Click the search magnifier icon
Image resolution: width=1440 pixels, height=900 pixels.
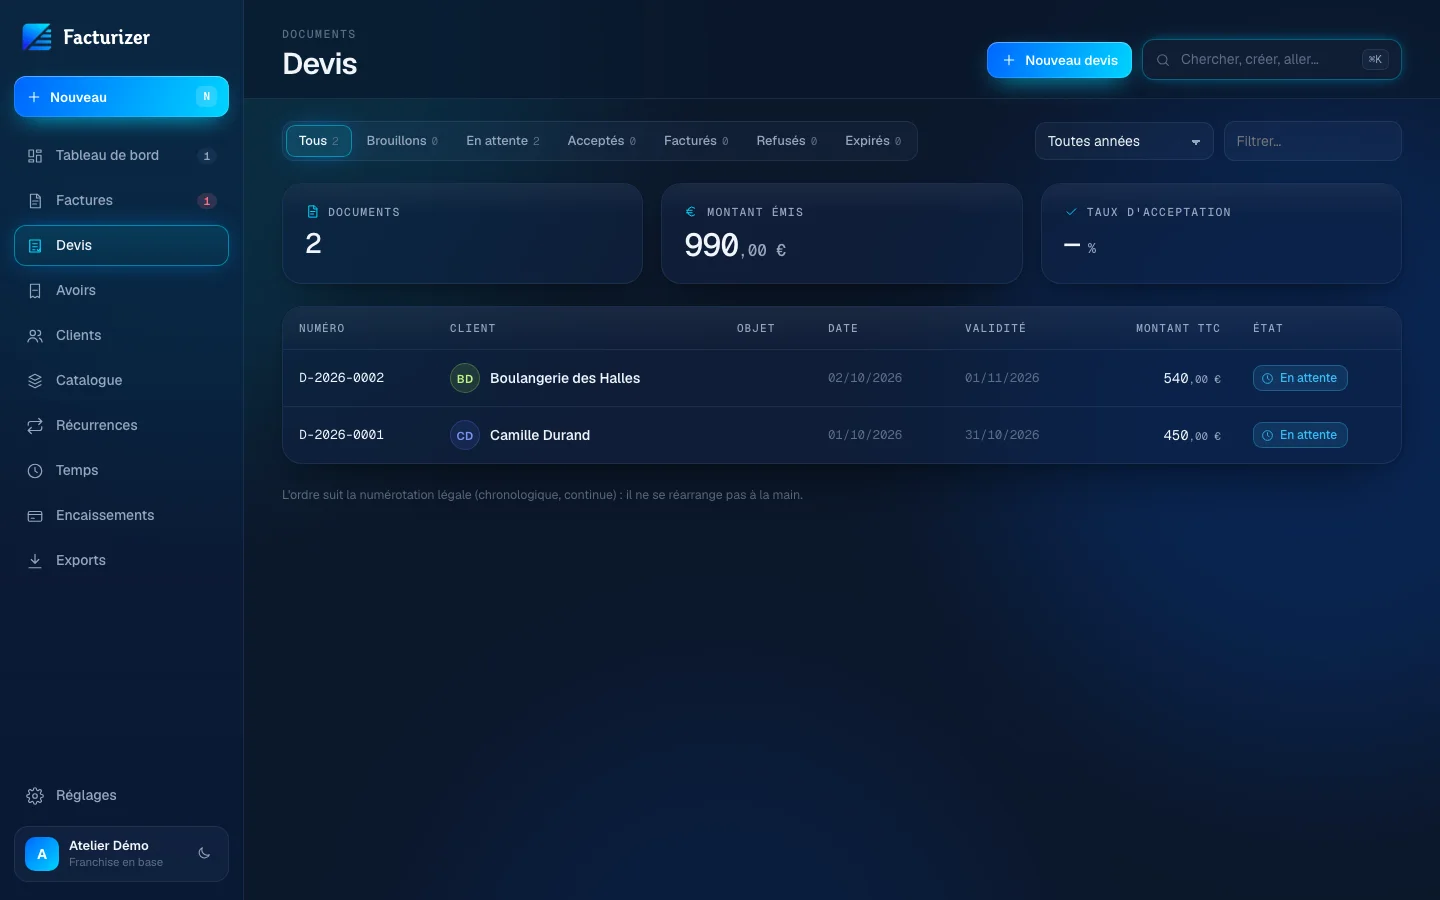click(1163, 60)
